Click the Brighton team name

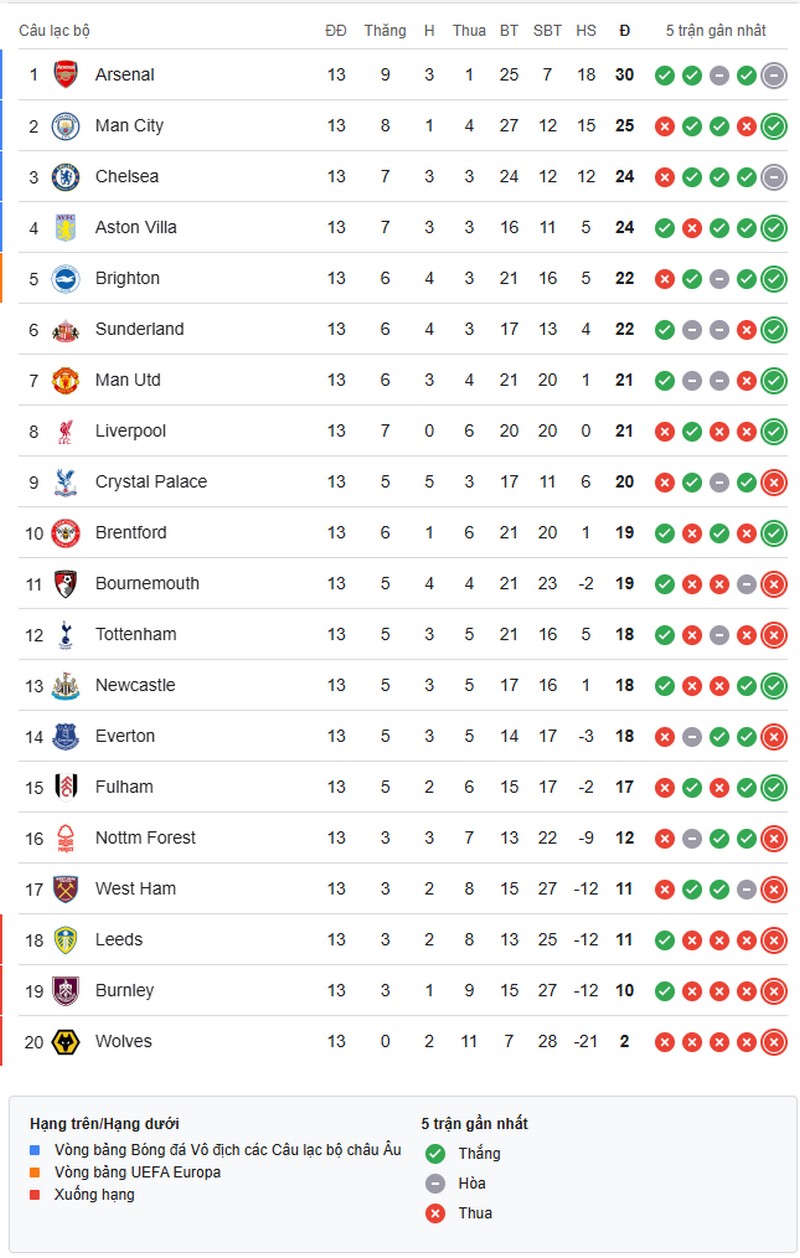(127, 279)
